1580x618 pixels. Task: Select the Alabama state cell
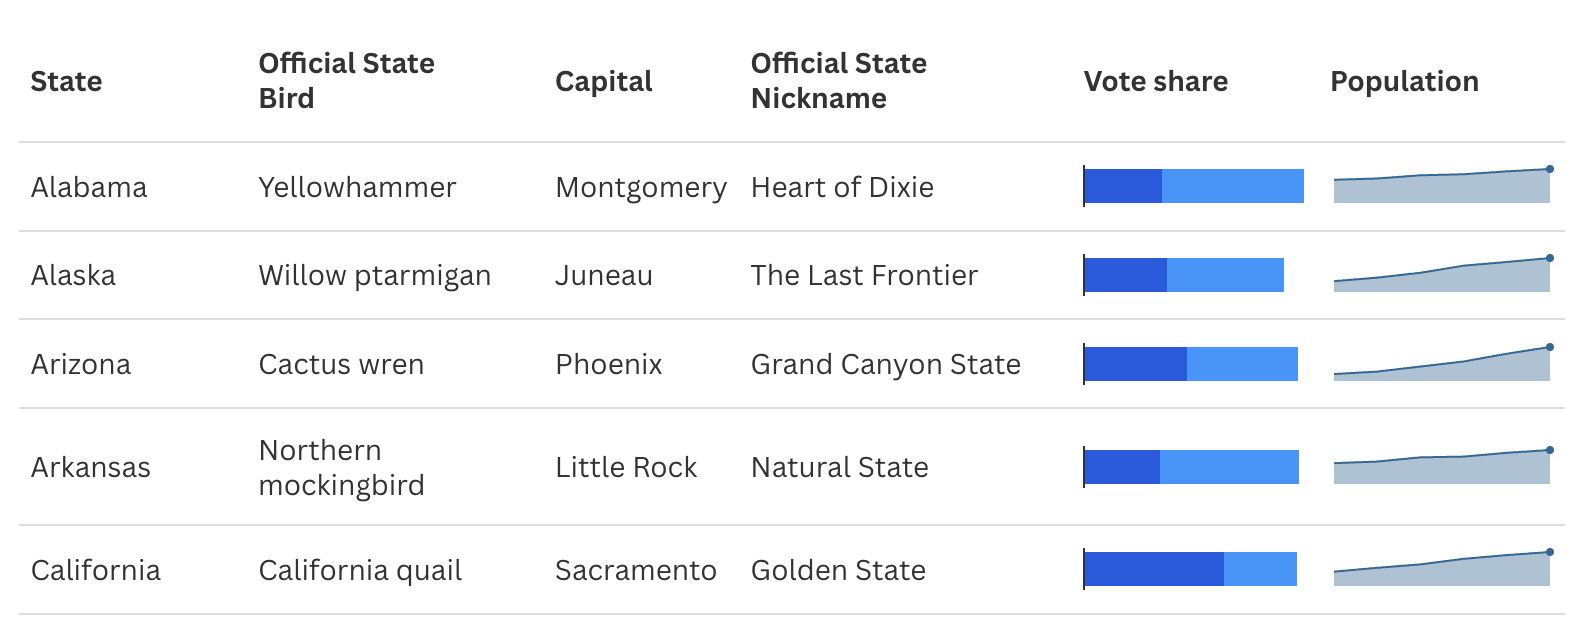[89, 187]
